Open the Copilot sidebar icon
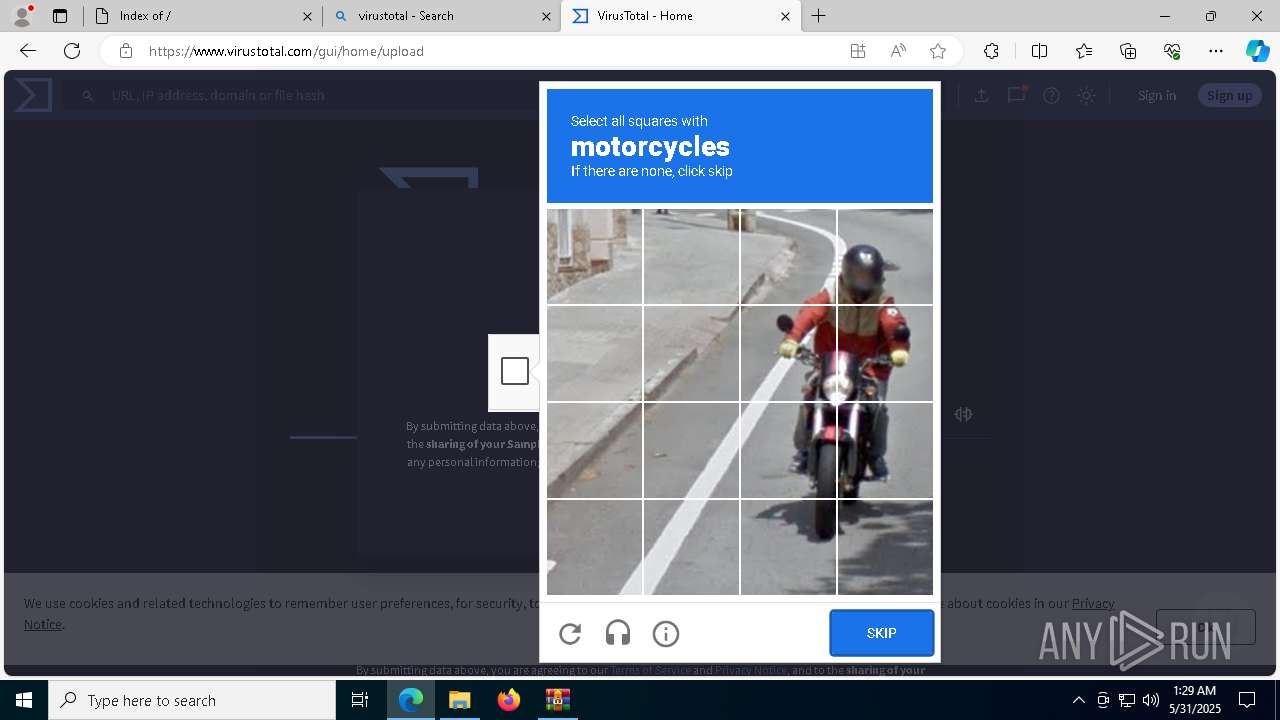 1257,51
